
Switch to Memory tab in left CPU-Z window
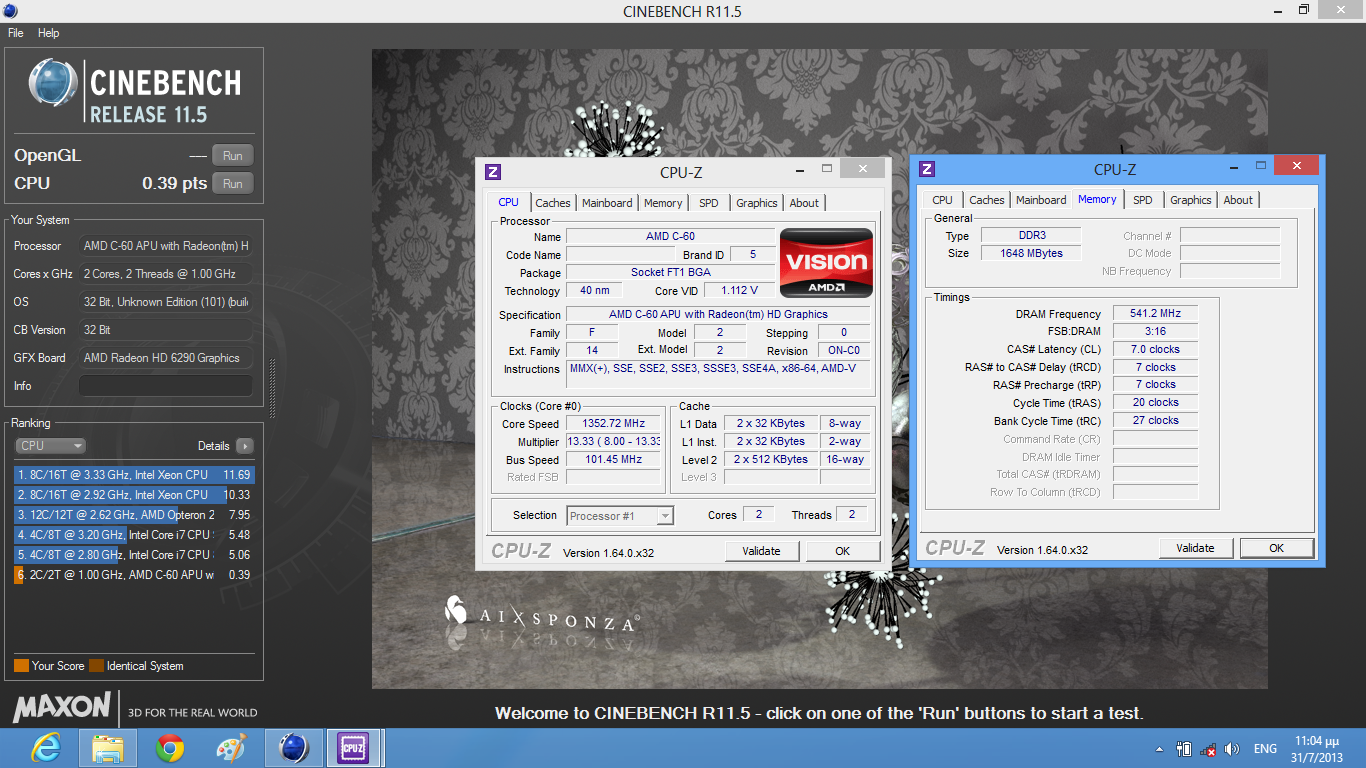[x=663, y=203]
